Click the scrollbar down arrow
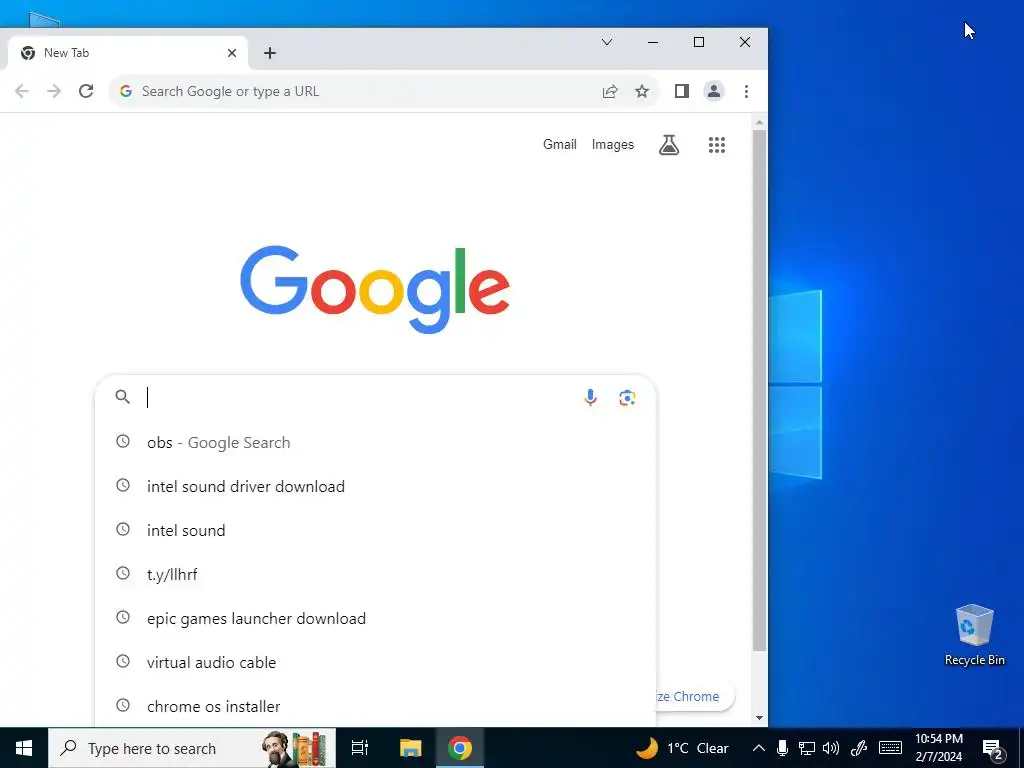The width and height of the screenshot is (1024, 768). tap(760, 718)
